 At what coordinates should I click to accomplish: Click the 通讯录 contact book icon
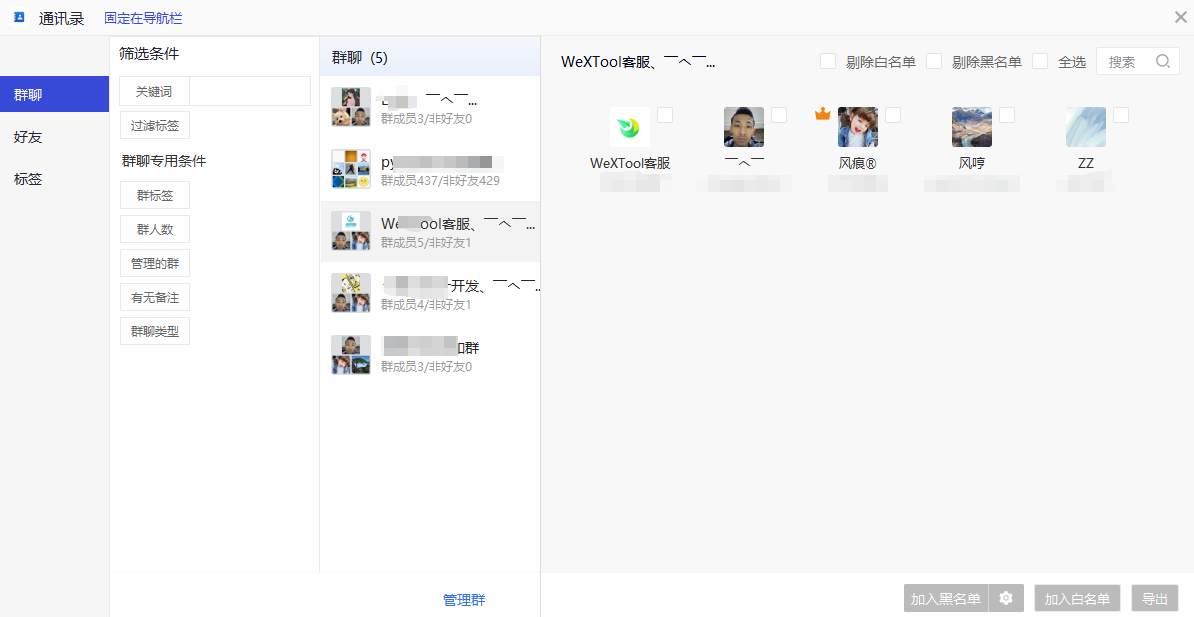pyautogui.click(x=19, y=18)
